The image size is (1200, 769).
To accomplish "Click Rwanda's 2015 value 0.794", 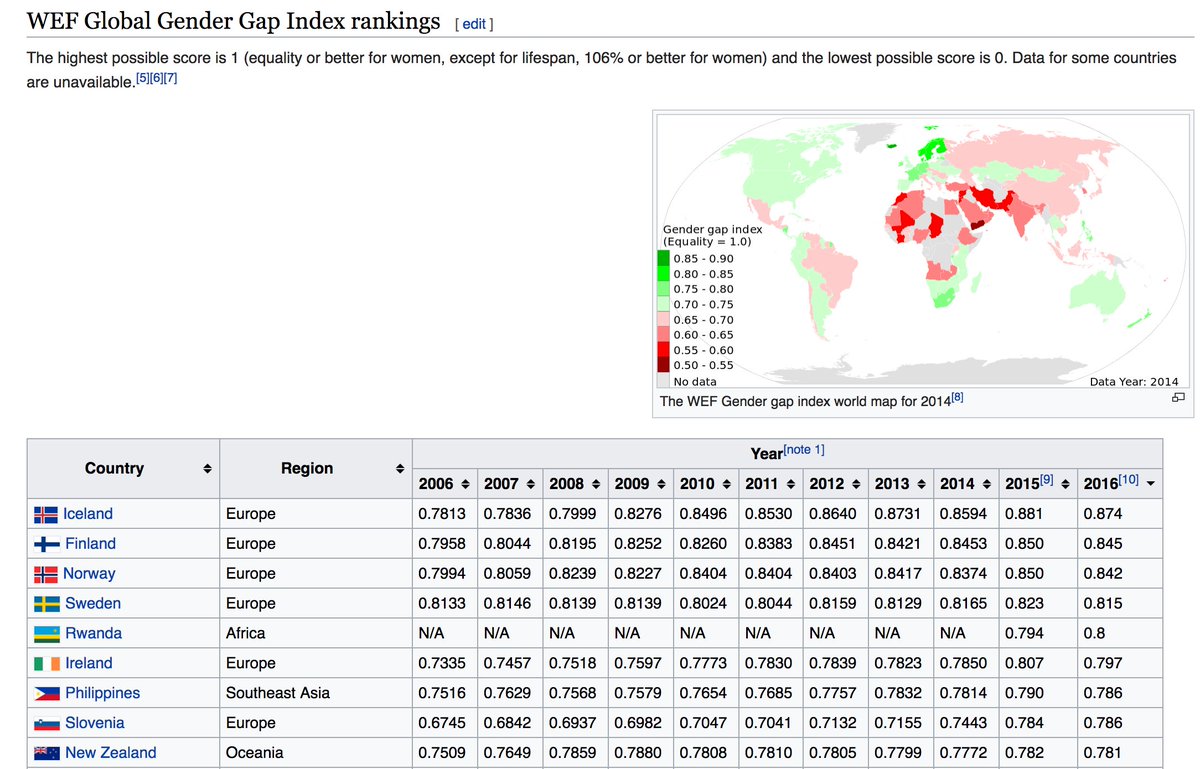I will tap(1024, 634).
